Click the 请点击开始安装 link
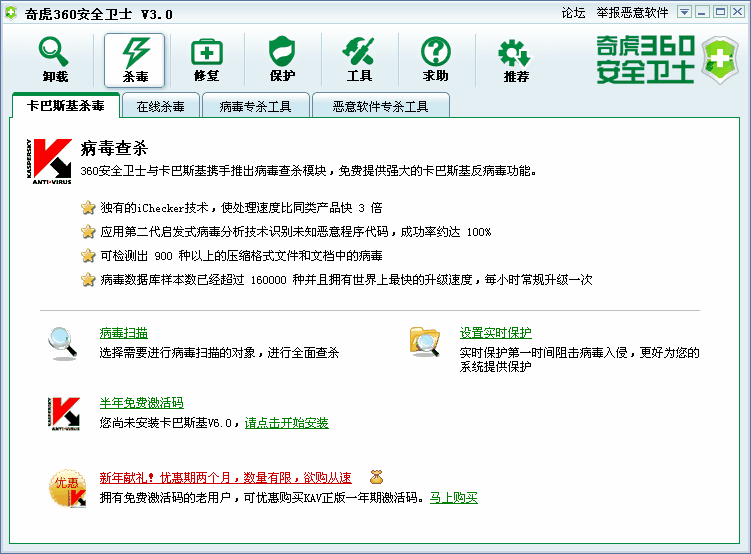 [x=286, y=423]
